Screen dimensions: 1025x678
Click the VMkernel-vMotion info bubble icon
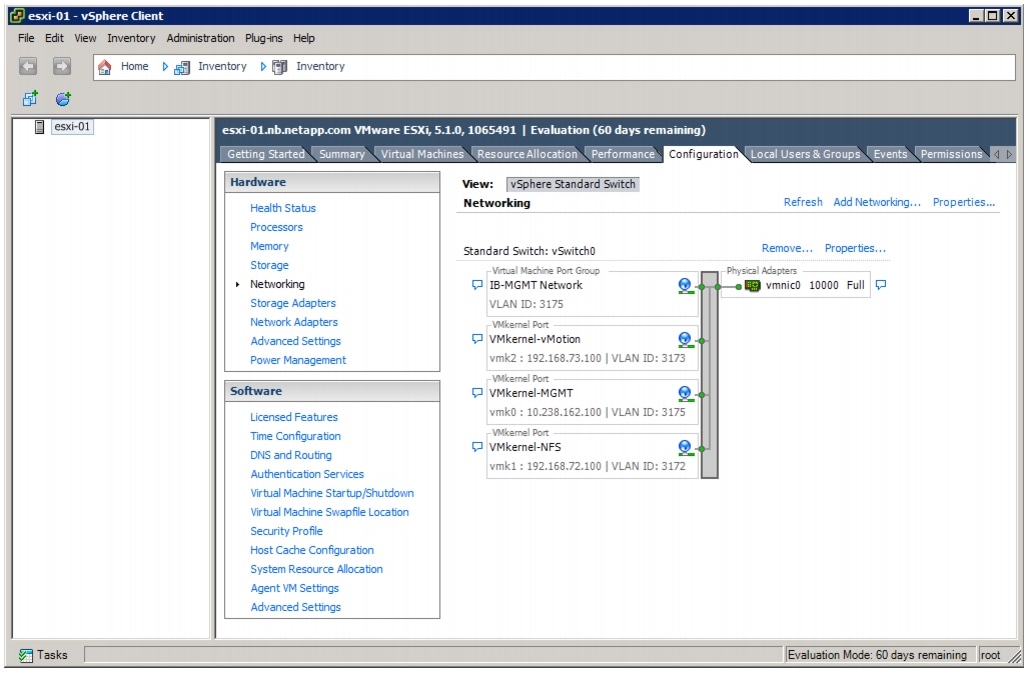(x=477, y=339)
